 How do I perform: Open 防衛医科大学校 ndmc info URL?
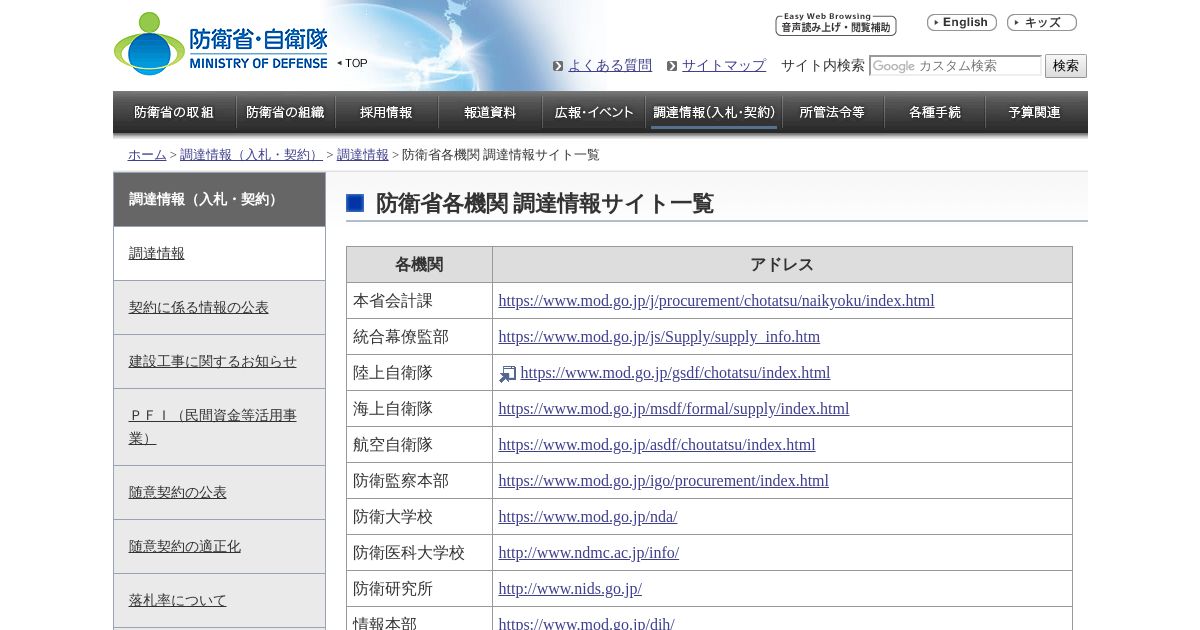[x=589, y=553]
